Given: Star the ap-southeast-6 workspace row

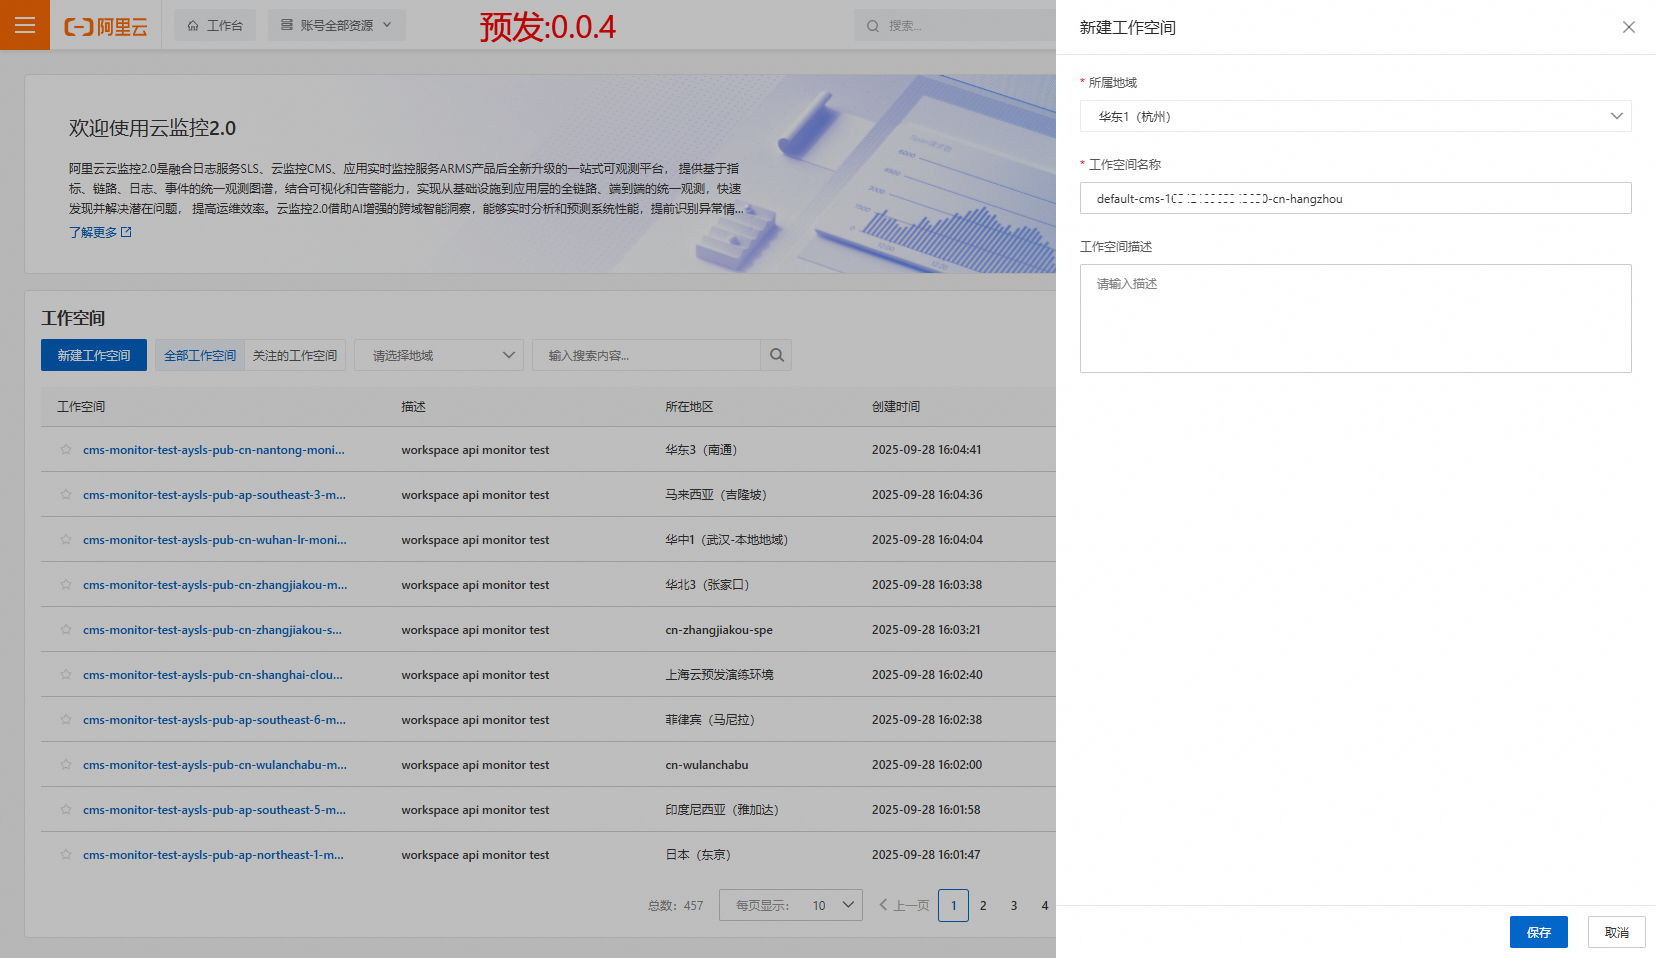Looking at the screenshot, I should (x=66, y=720).
